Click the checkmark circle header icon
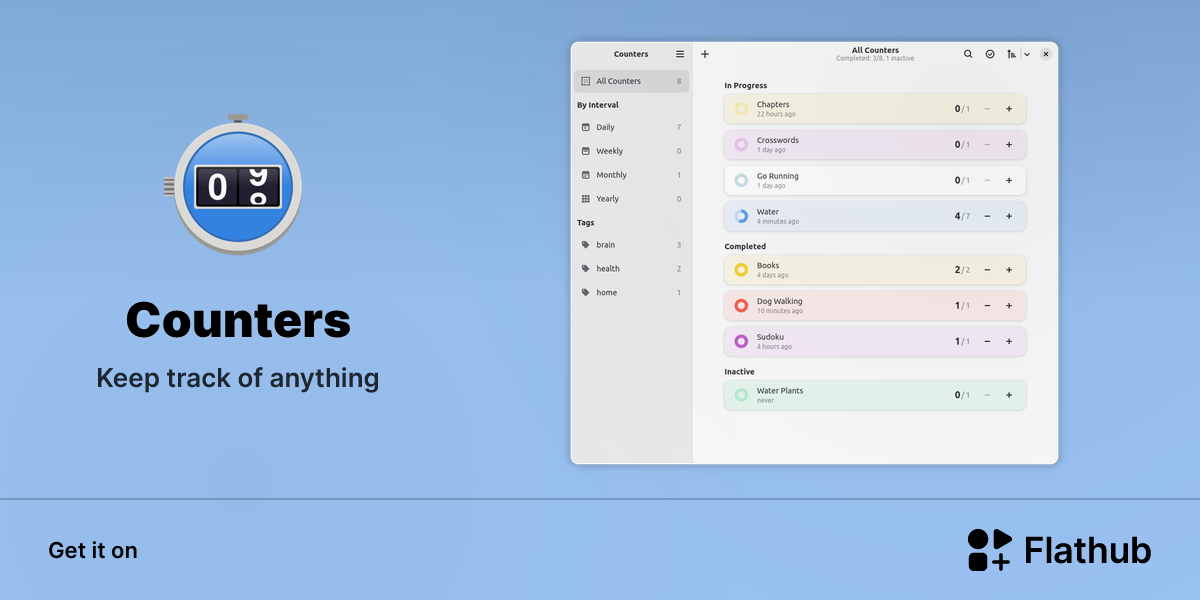1200x600 pixels. [990, 54]
